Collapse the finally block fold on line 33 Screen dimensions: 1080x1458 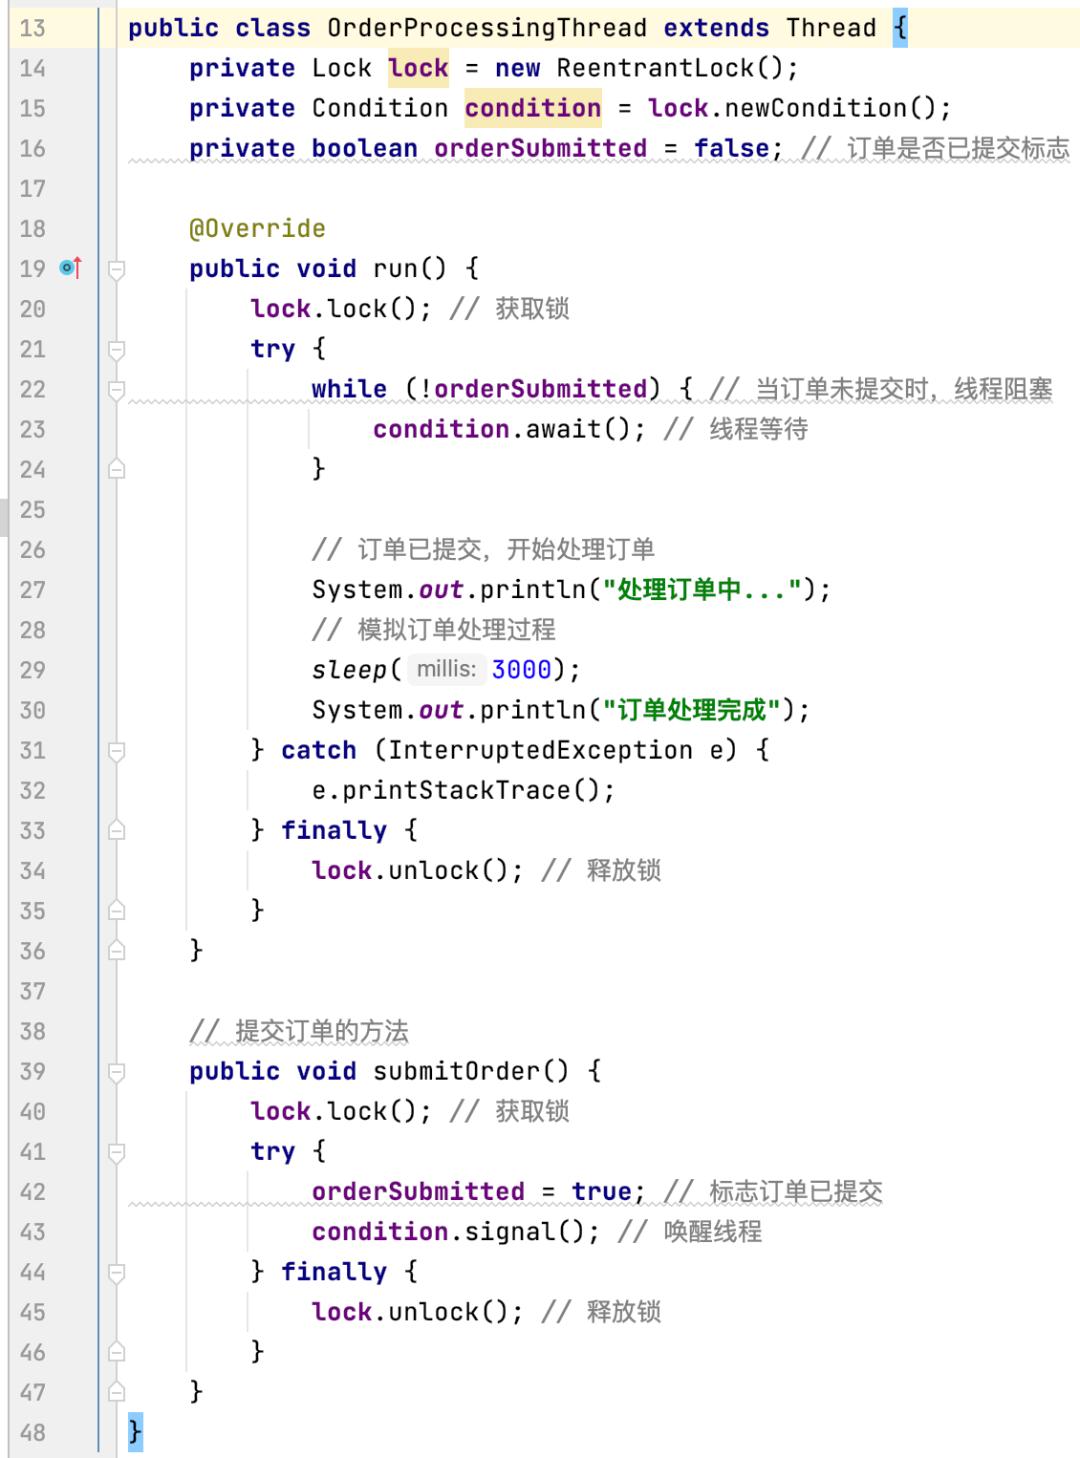click(117, 830)
